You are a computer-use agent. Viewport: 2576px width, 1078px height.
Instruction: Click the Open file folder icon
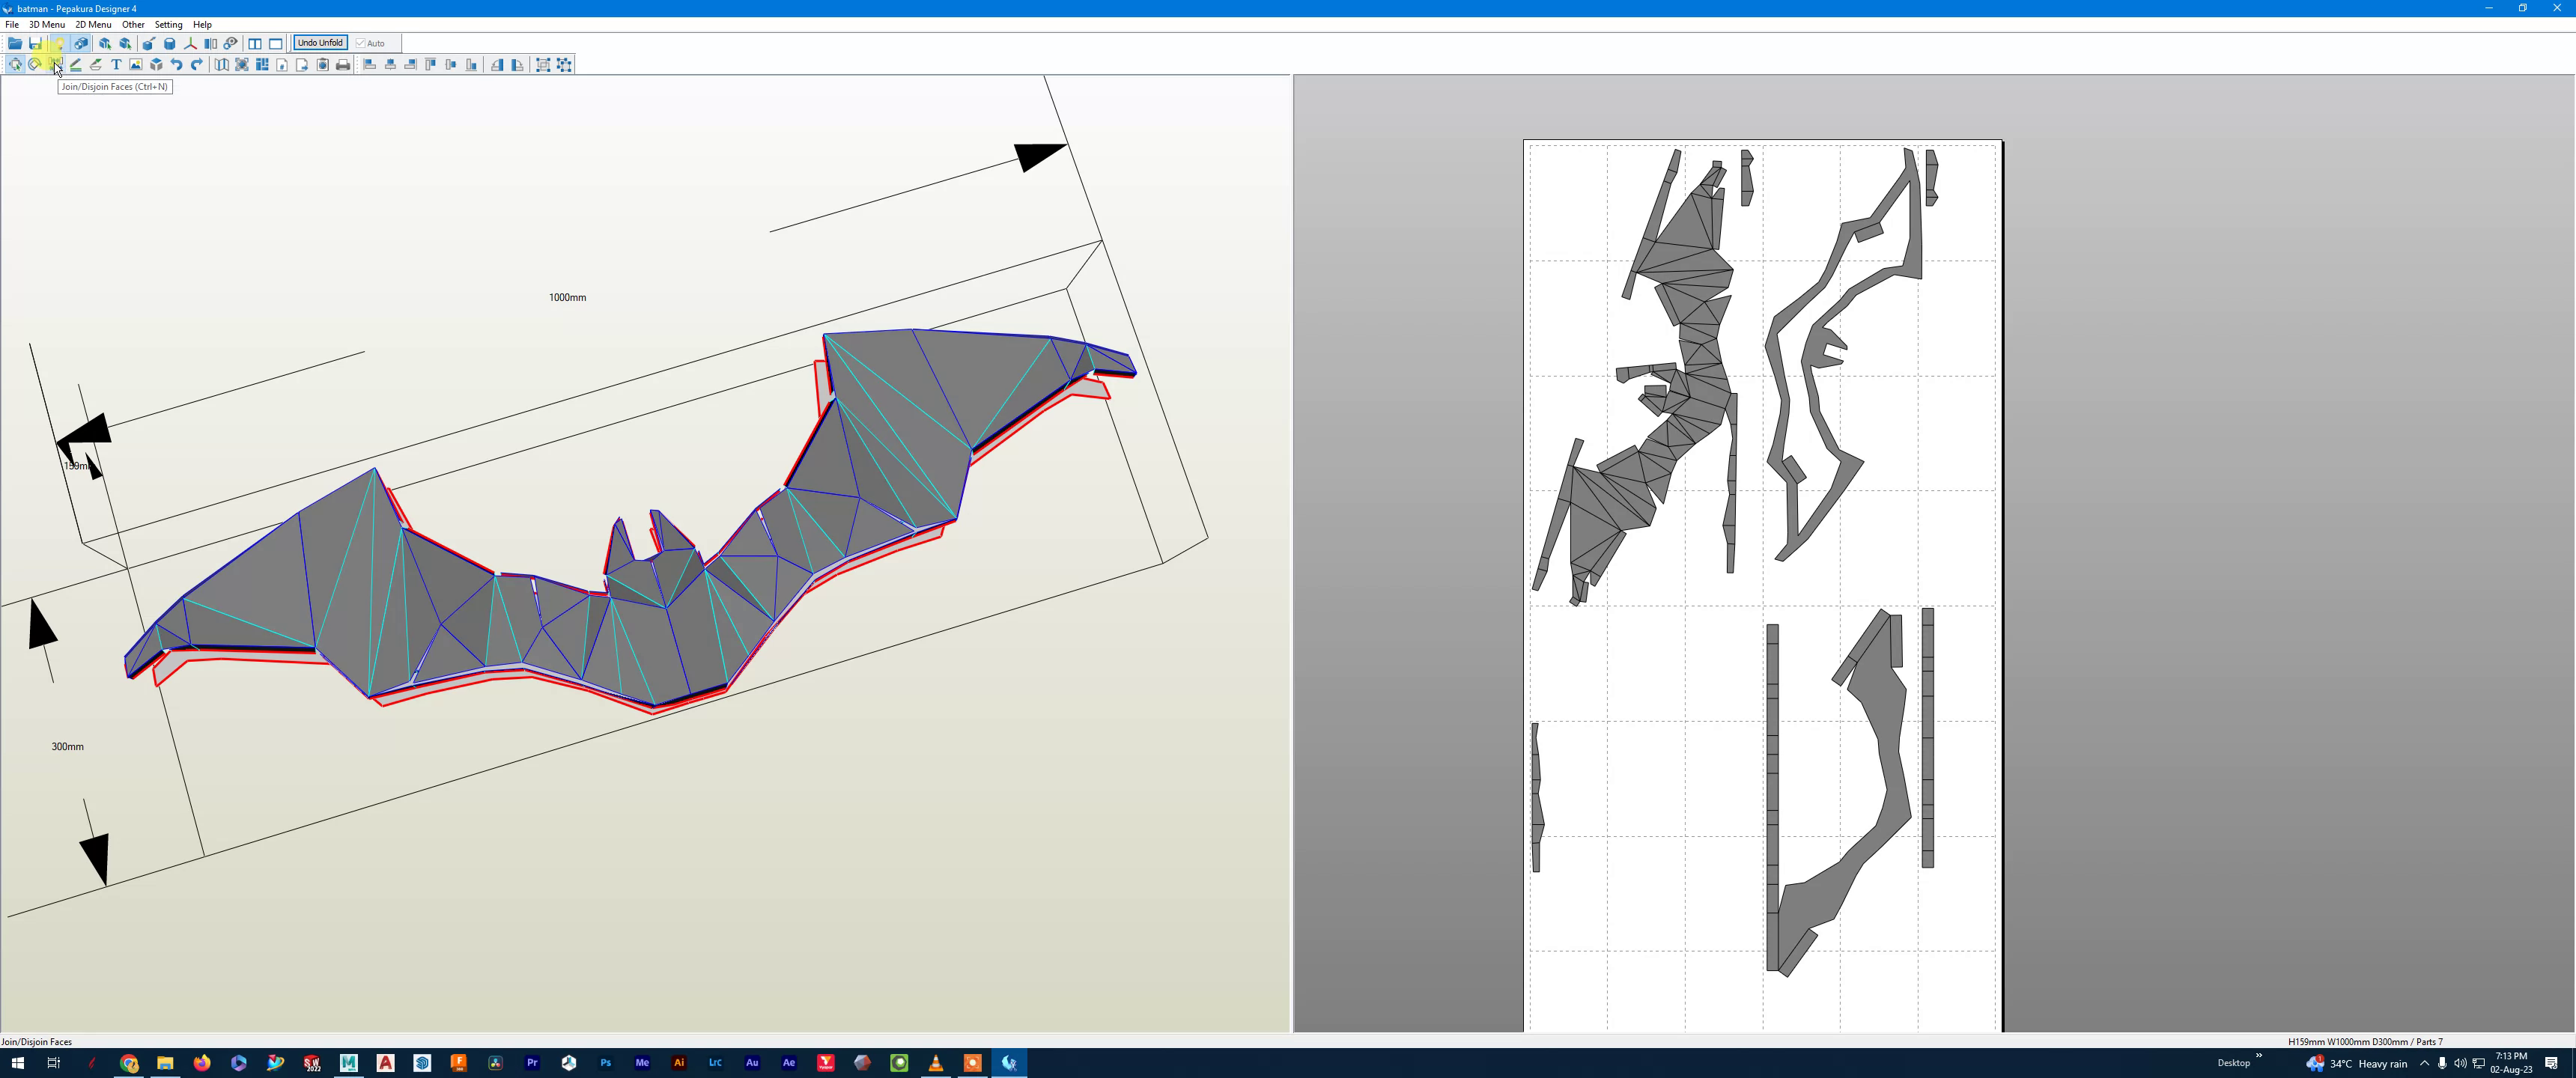(x=15, y=44)
